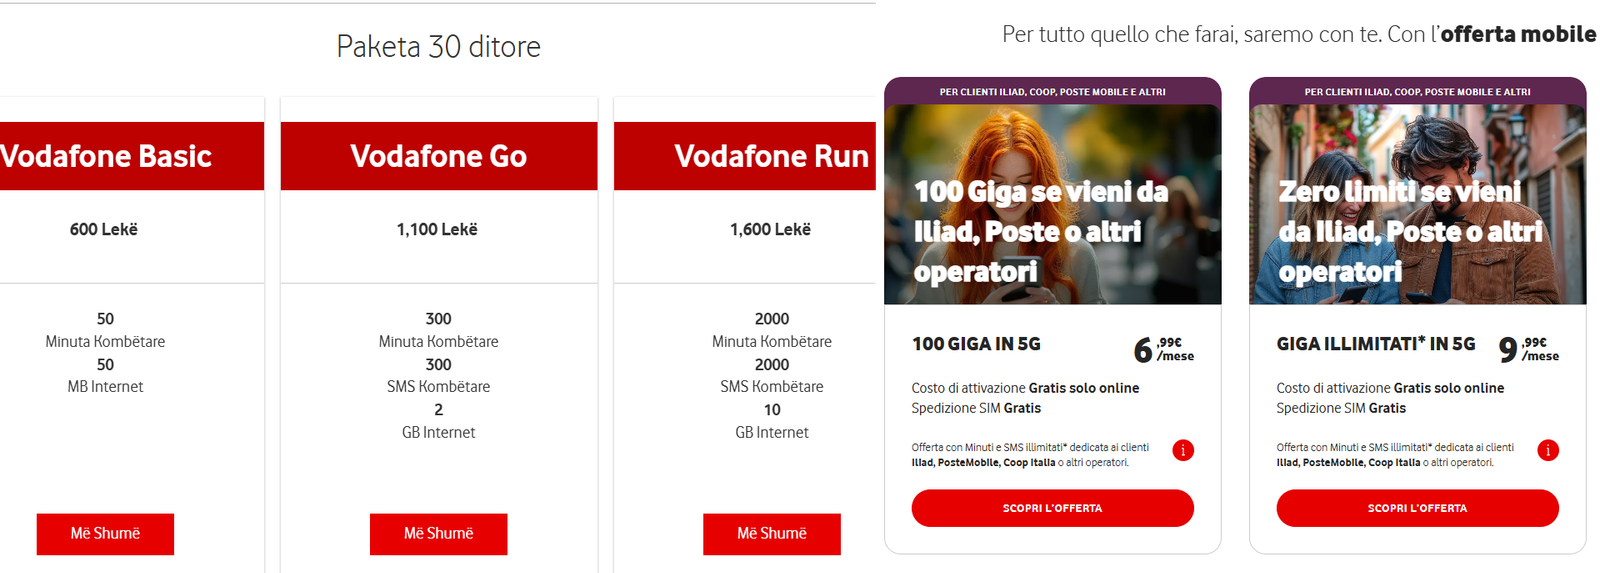The image size is (1600, 573).
Task: Select the 1,100 Lekë price of Vodafone Go
Action: tap(437, 230)
